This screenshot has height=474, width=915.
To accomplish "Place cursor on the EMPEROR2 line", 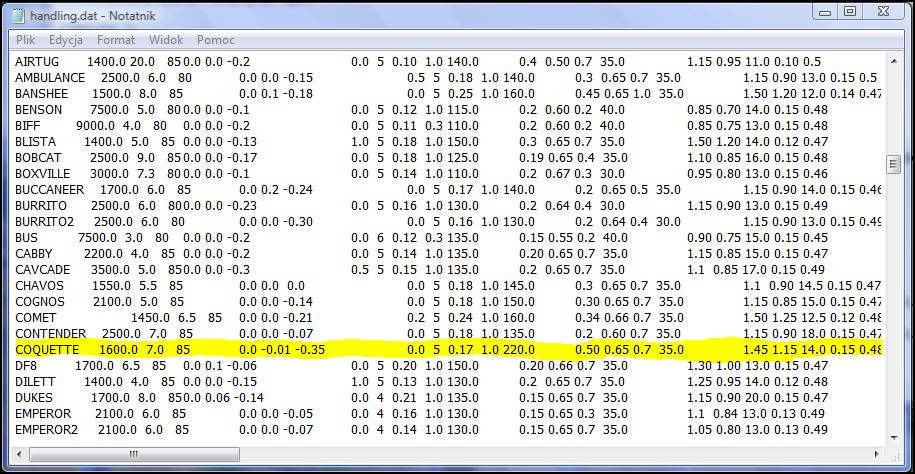I will tap(48, 430).
